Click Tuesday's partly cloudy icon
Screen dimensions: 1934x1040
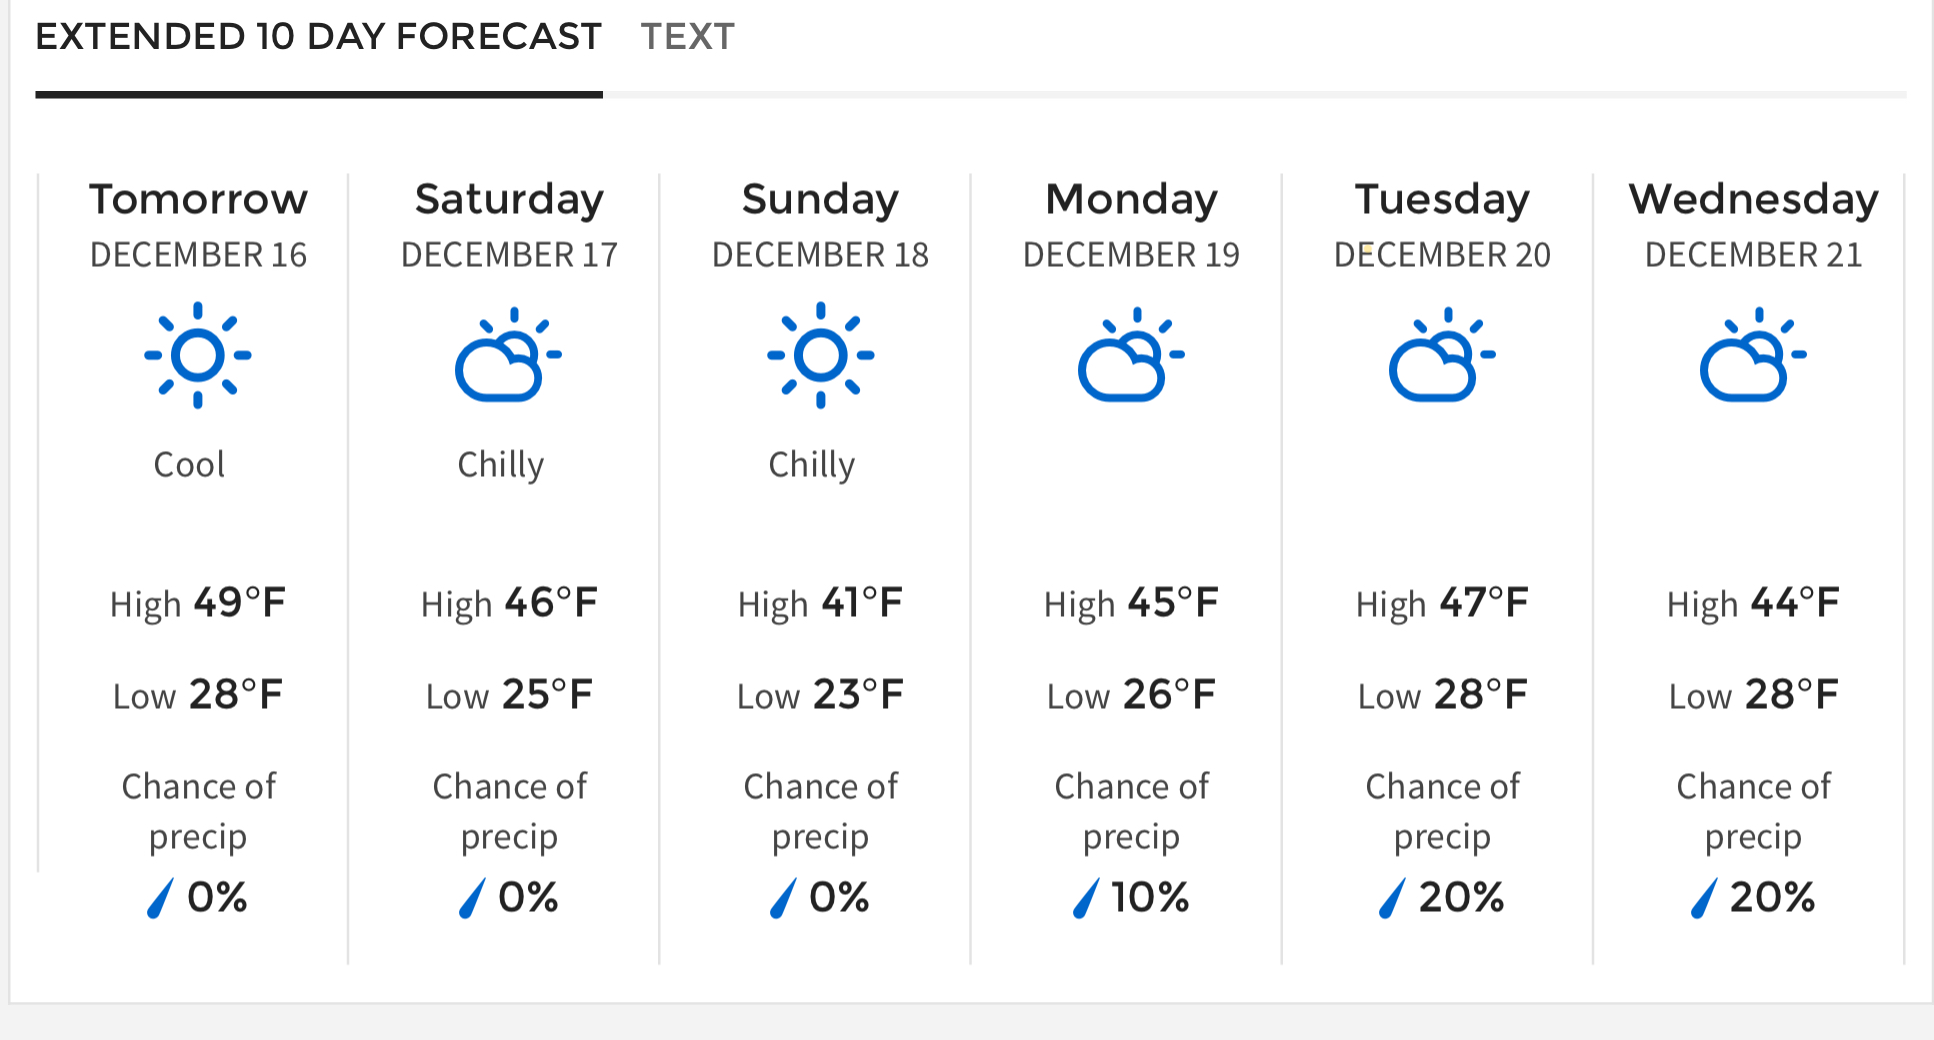(x=1442, y=355)
